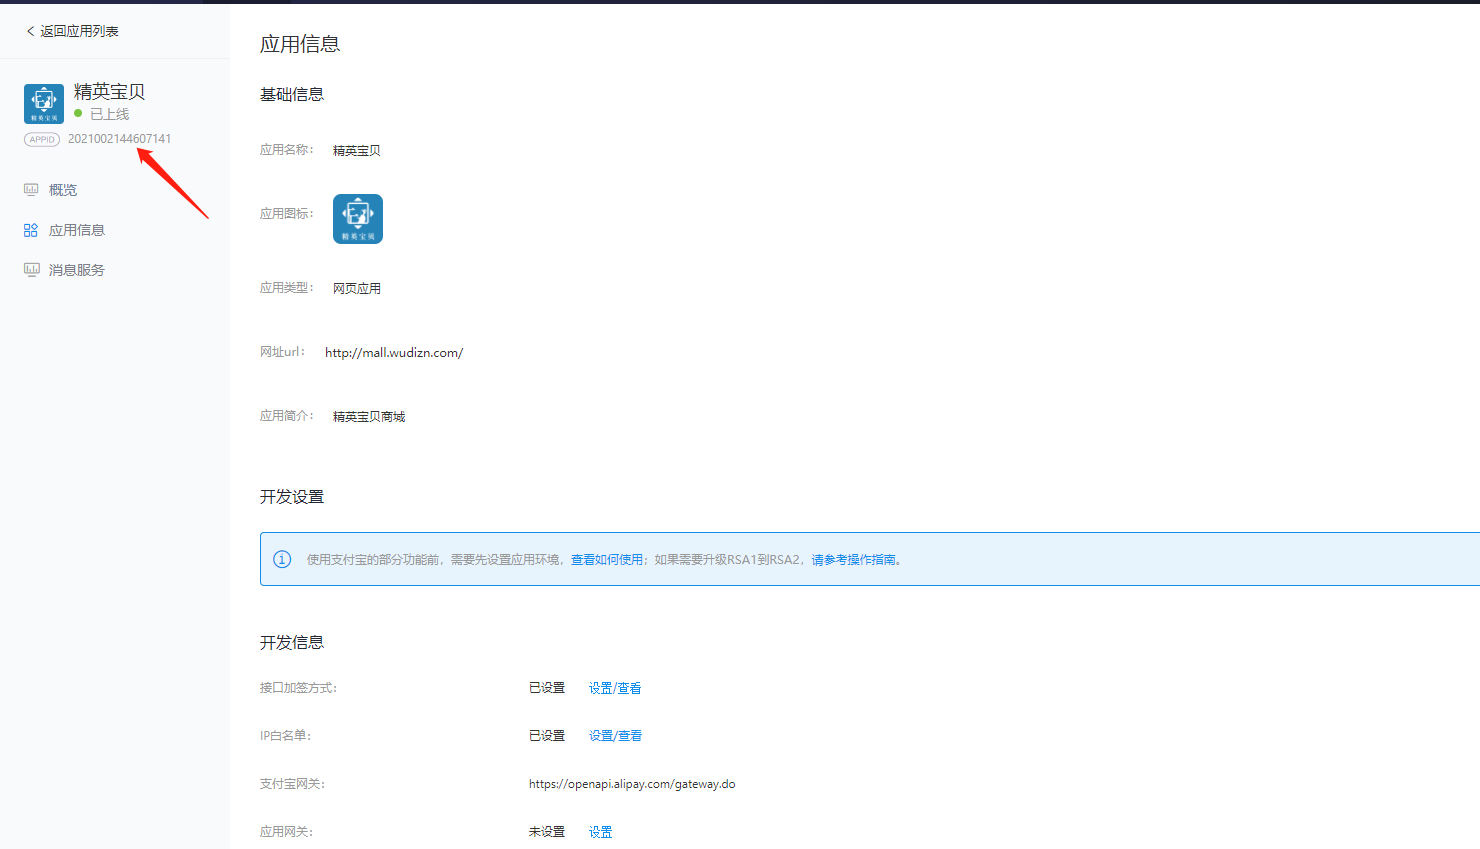Viewport: 1480px width, 849px height.
Task: Click the 应用类型 field label
Action: pos(287,288)
